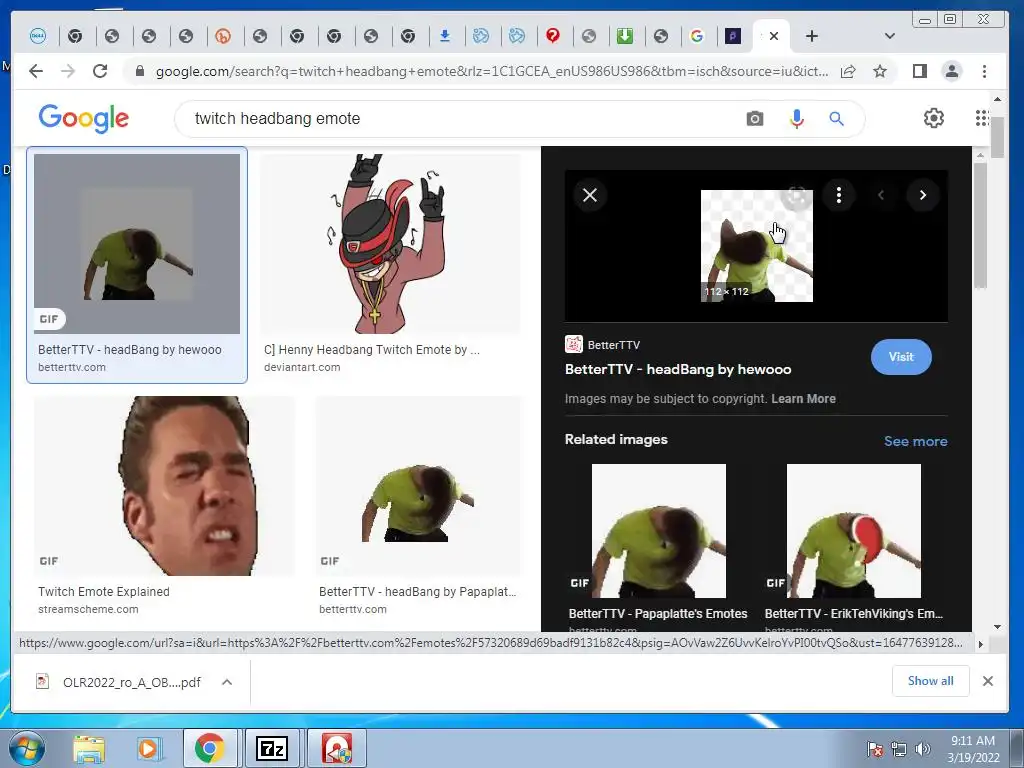Search by image with camera icon
1024x768 pixels.
pos(754,118)
